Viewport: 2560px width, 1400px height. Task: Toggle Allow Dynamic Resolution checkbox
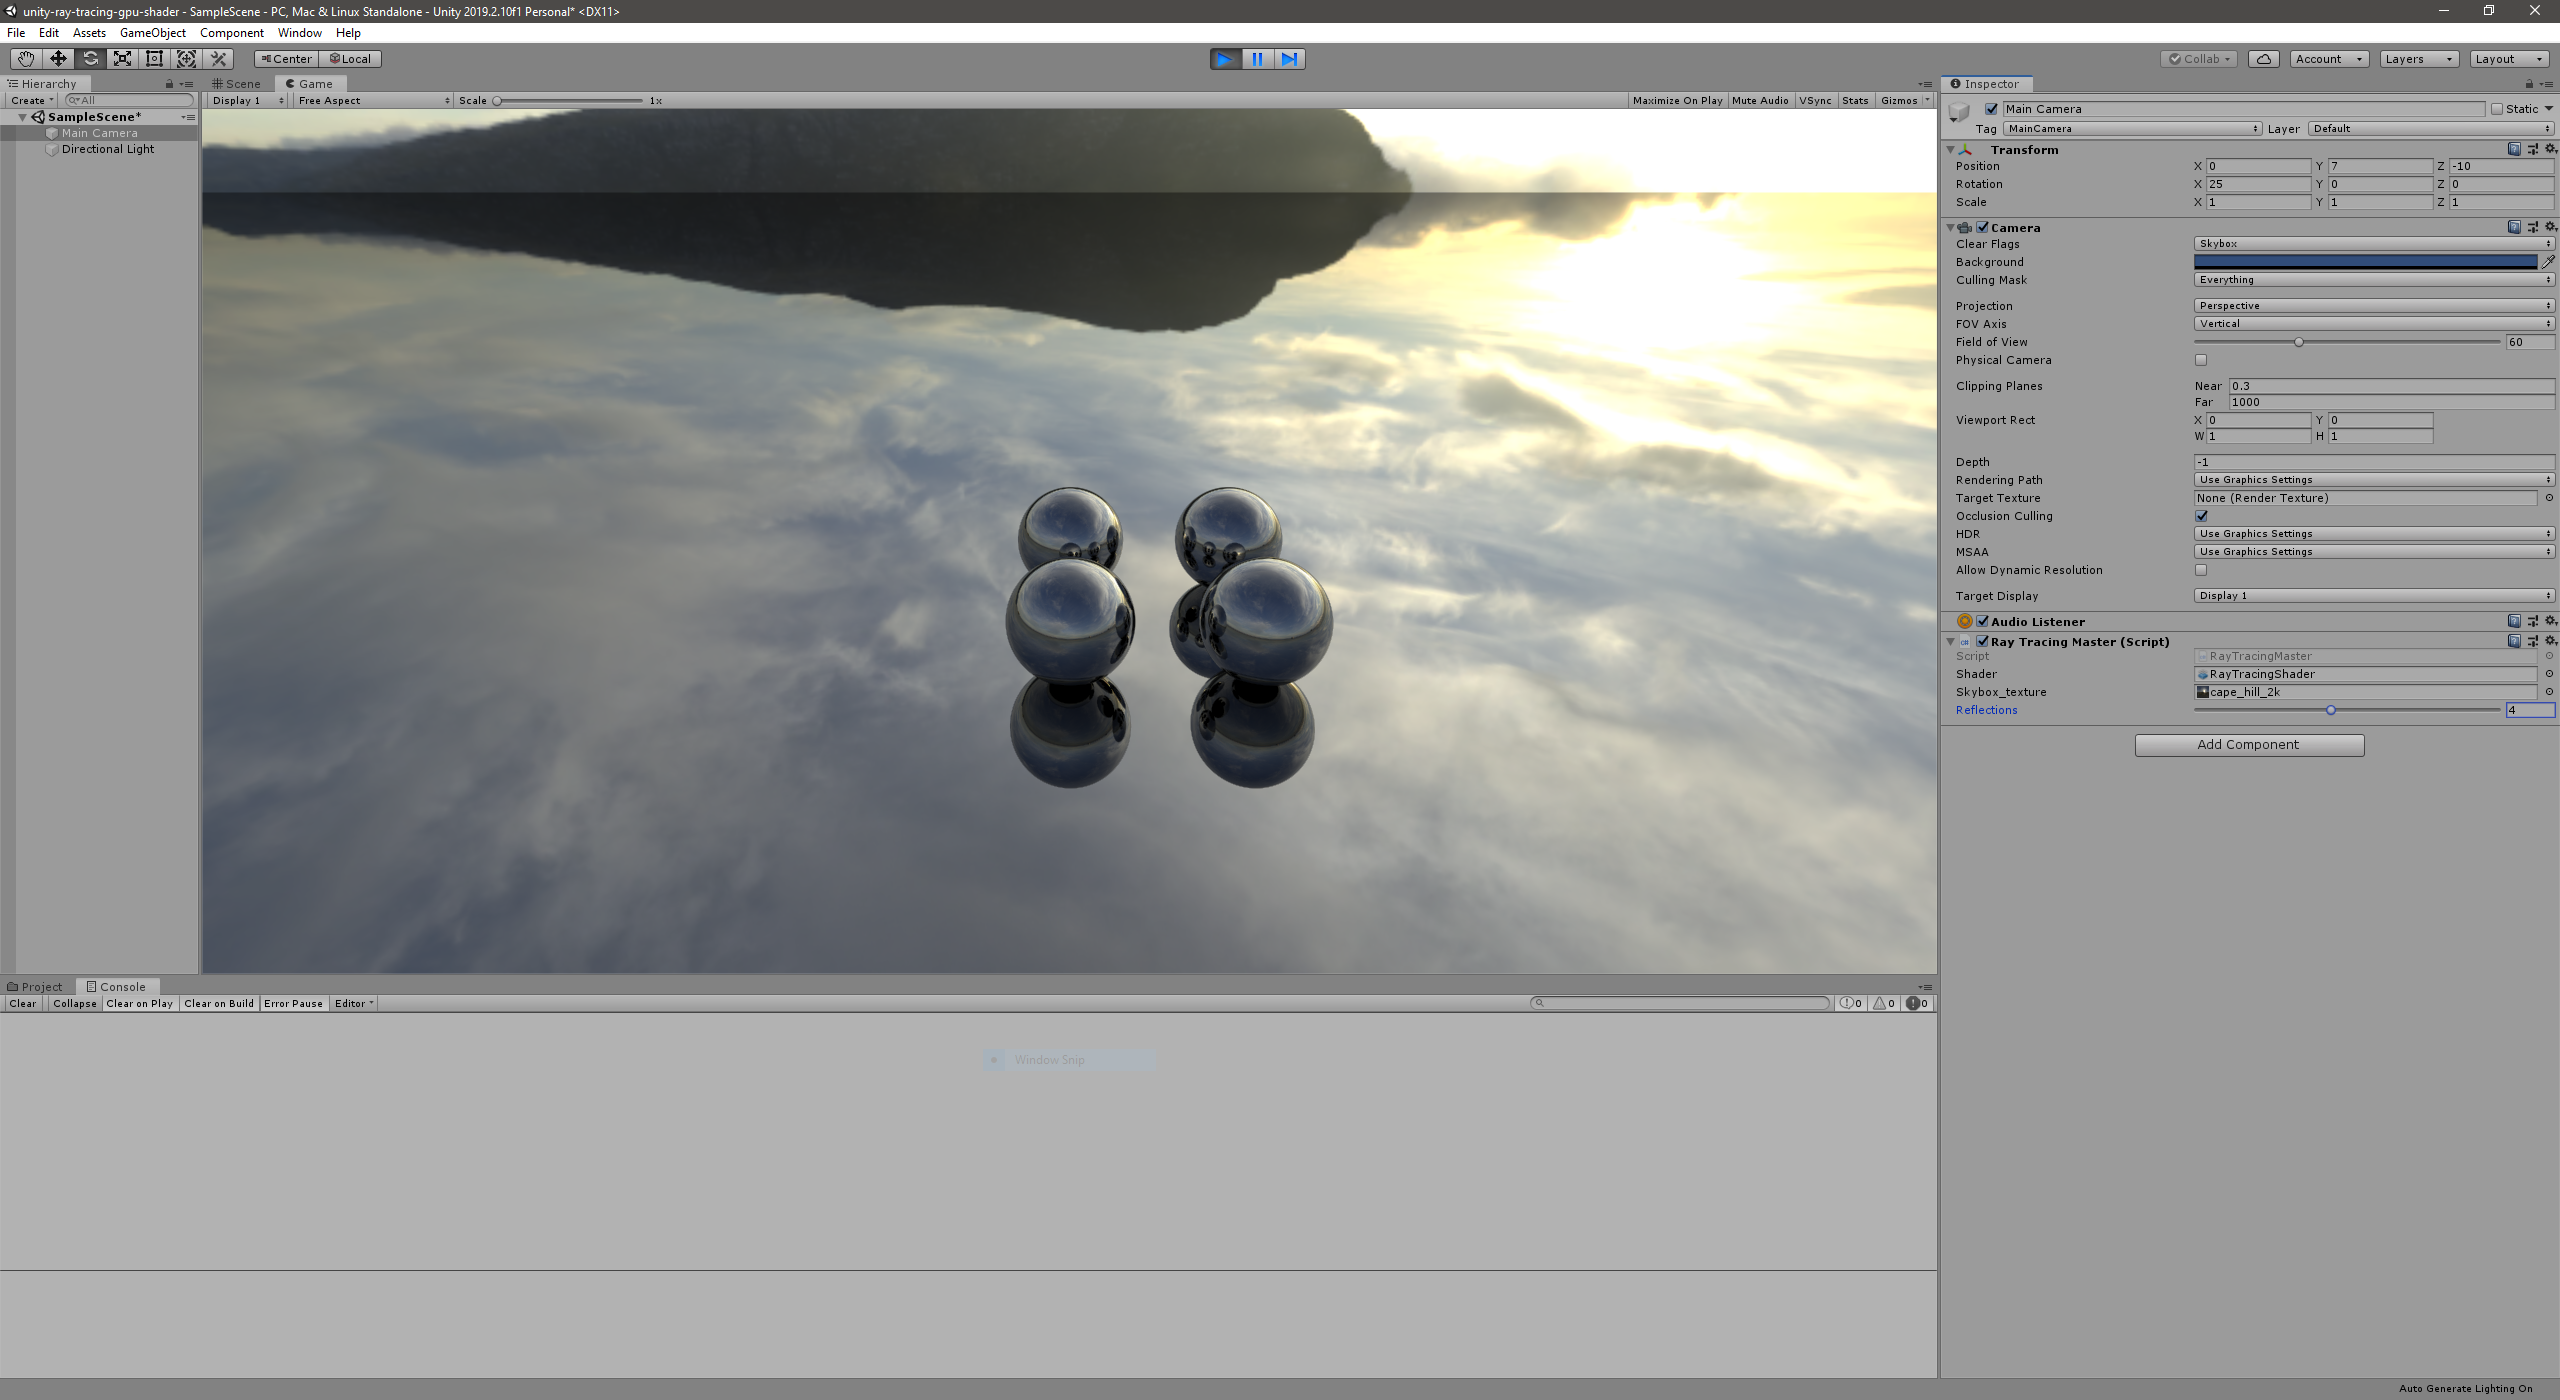point(2201,569)
